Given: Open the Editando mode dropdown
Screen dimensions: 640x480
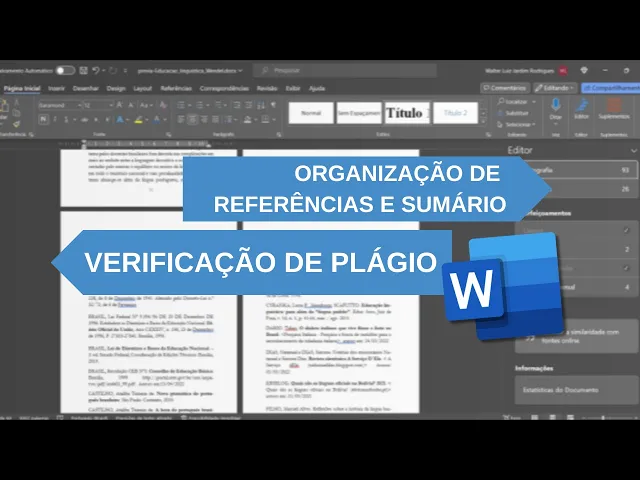Looking at the screenshot, I should [555, 88].
